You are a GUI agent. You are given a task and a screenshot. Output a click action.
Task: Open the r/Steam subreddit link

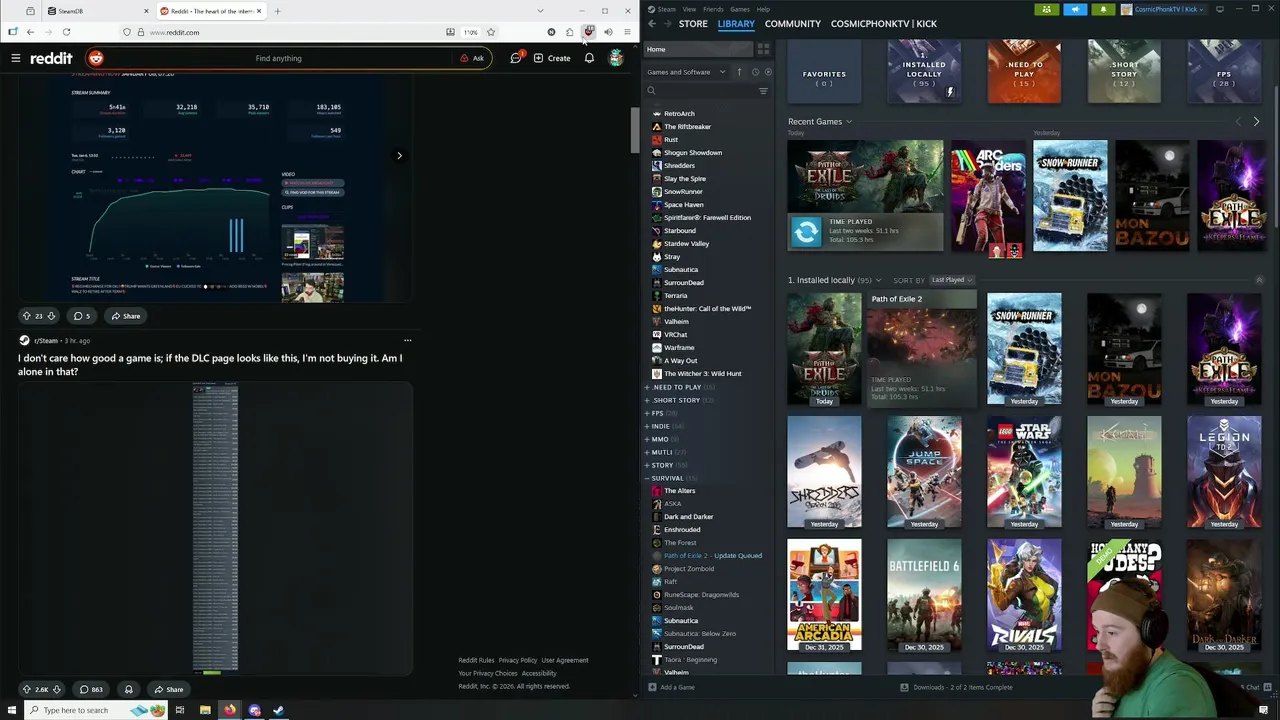[46, 340]
